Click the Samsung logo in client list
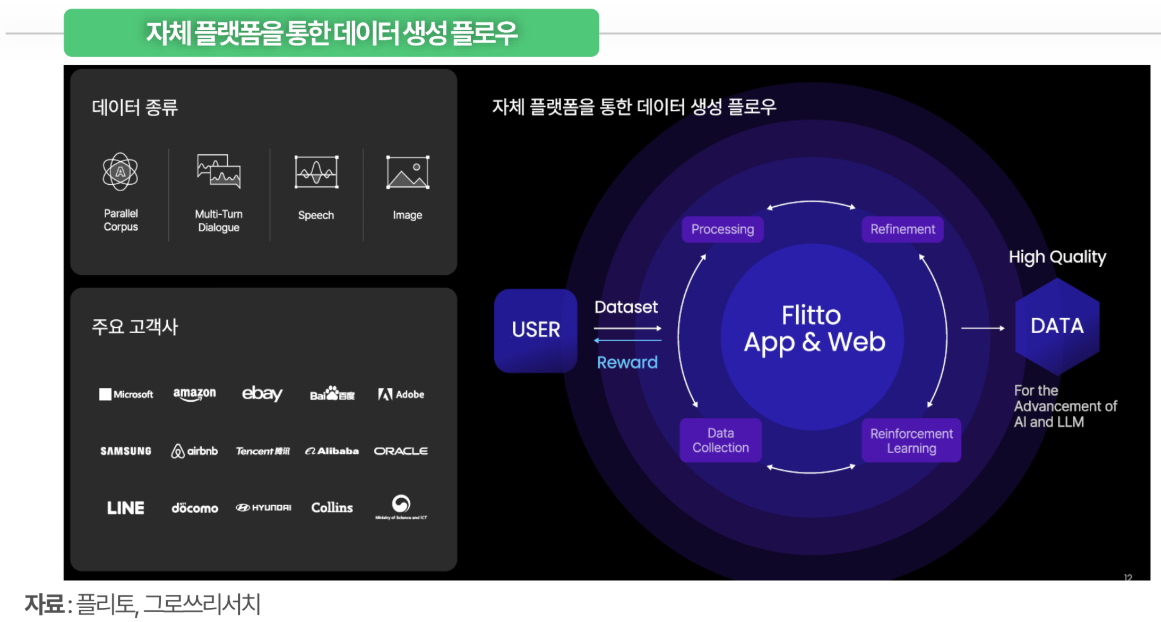 tap(125, 450)
